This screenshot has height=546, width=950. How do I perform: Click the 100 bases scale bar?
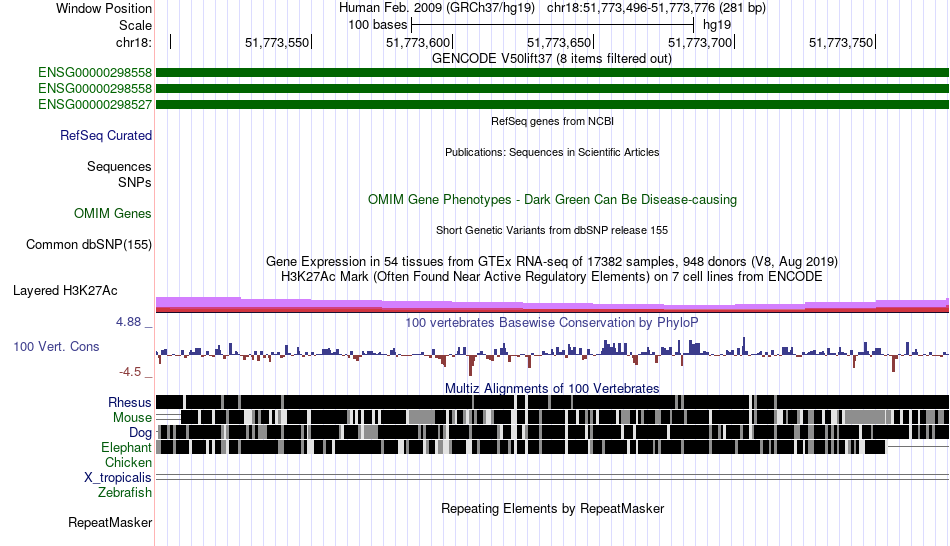click(553, 25)
